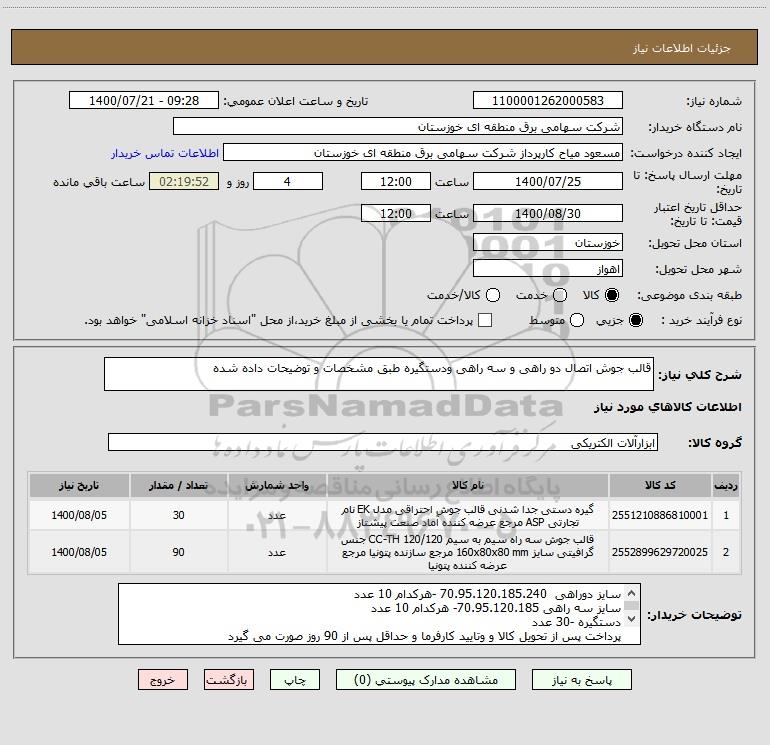Click the واحد شمارش column header
This screenshot has width=770, height=745.
[x=277, y=485]
